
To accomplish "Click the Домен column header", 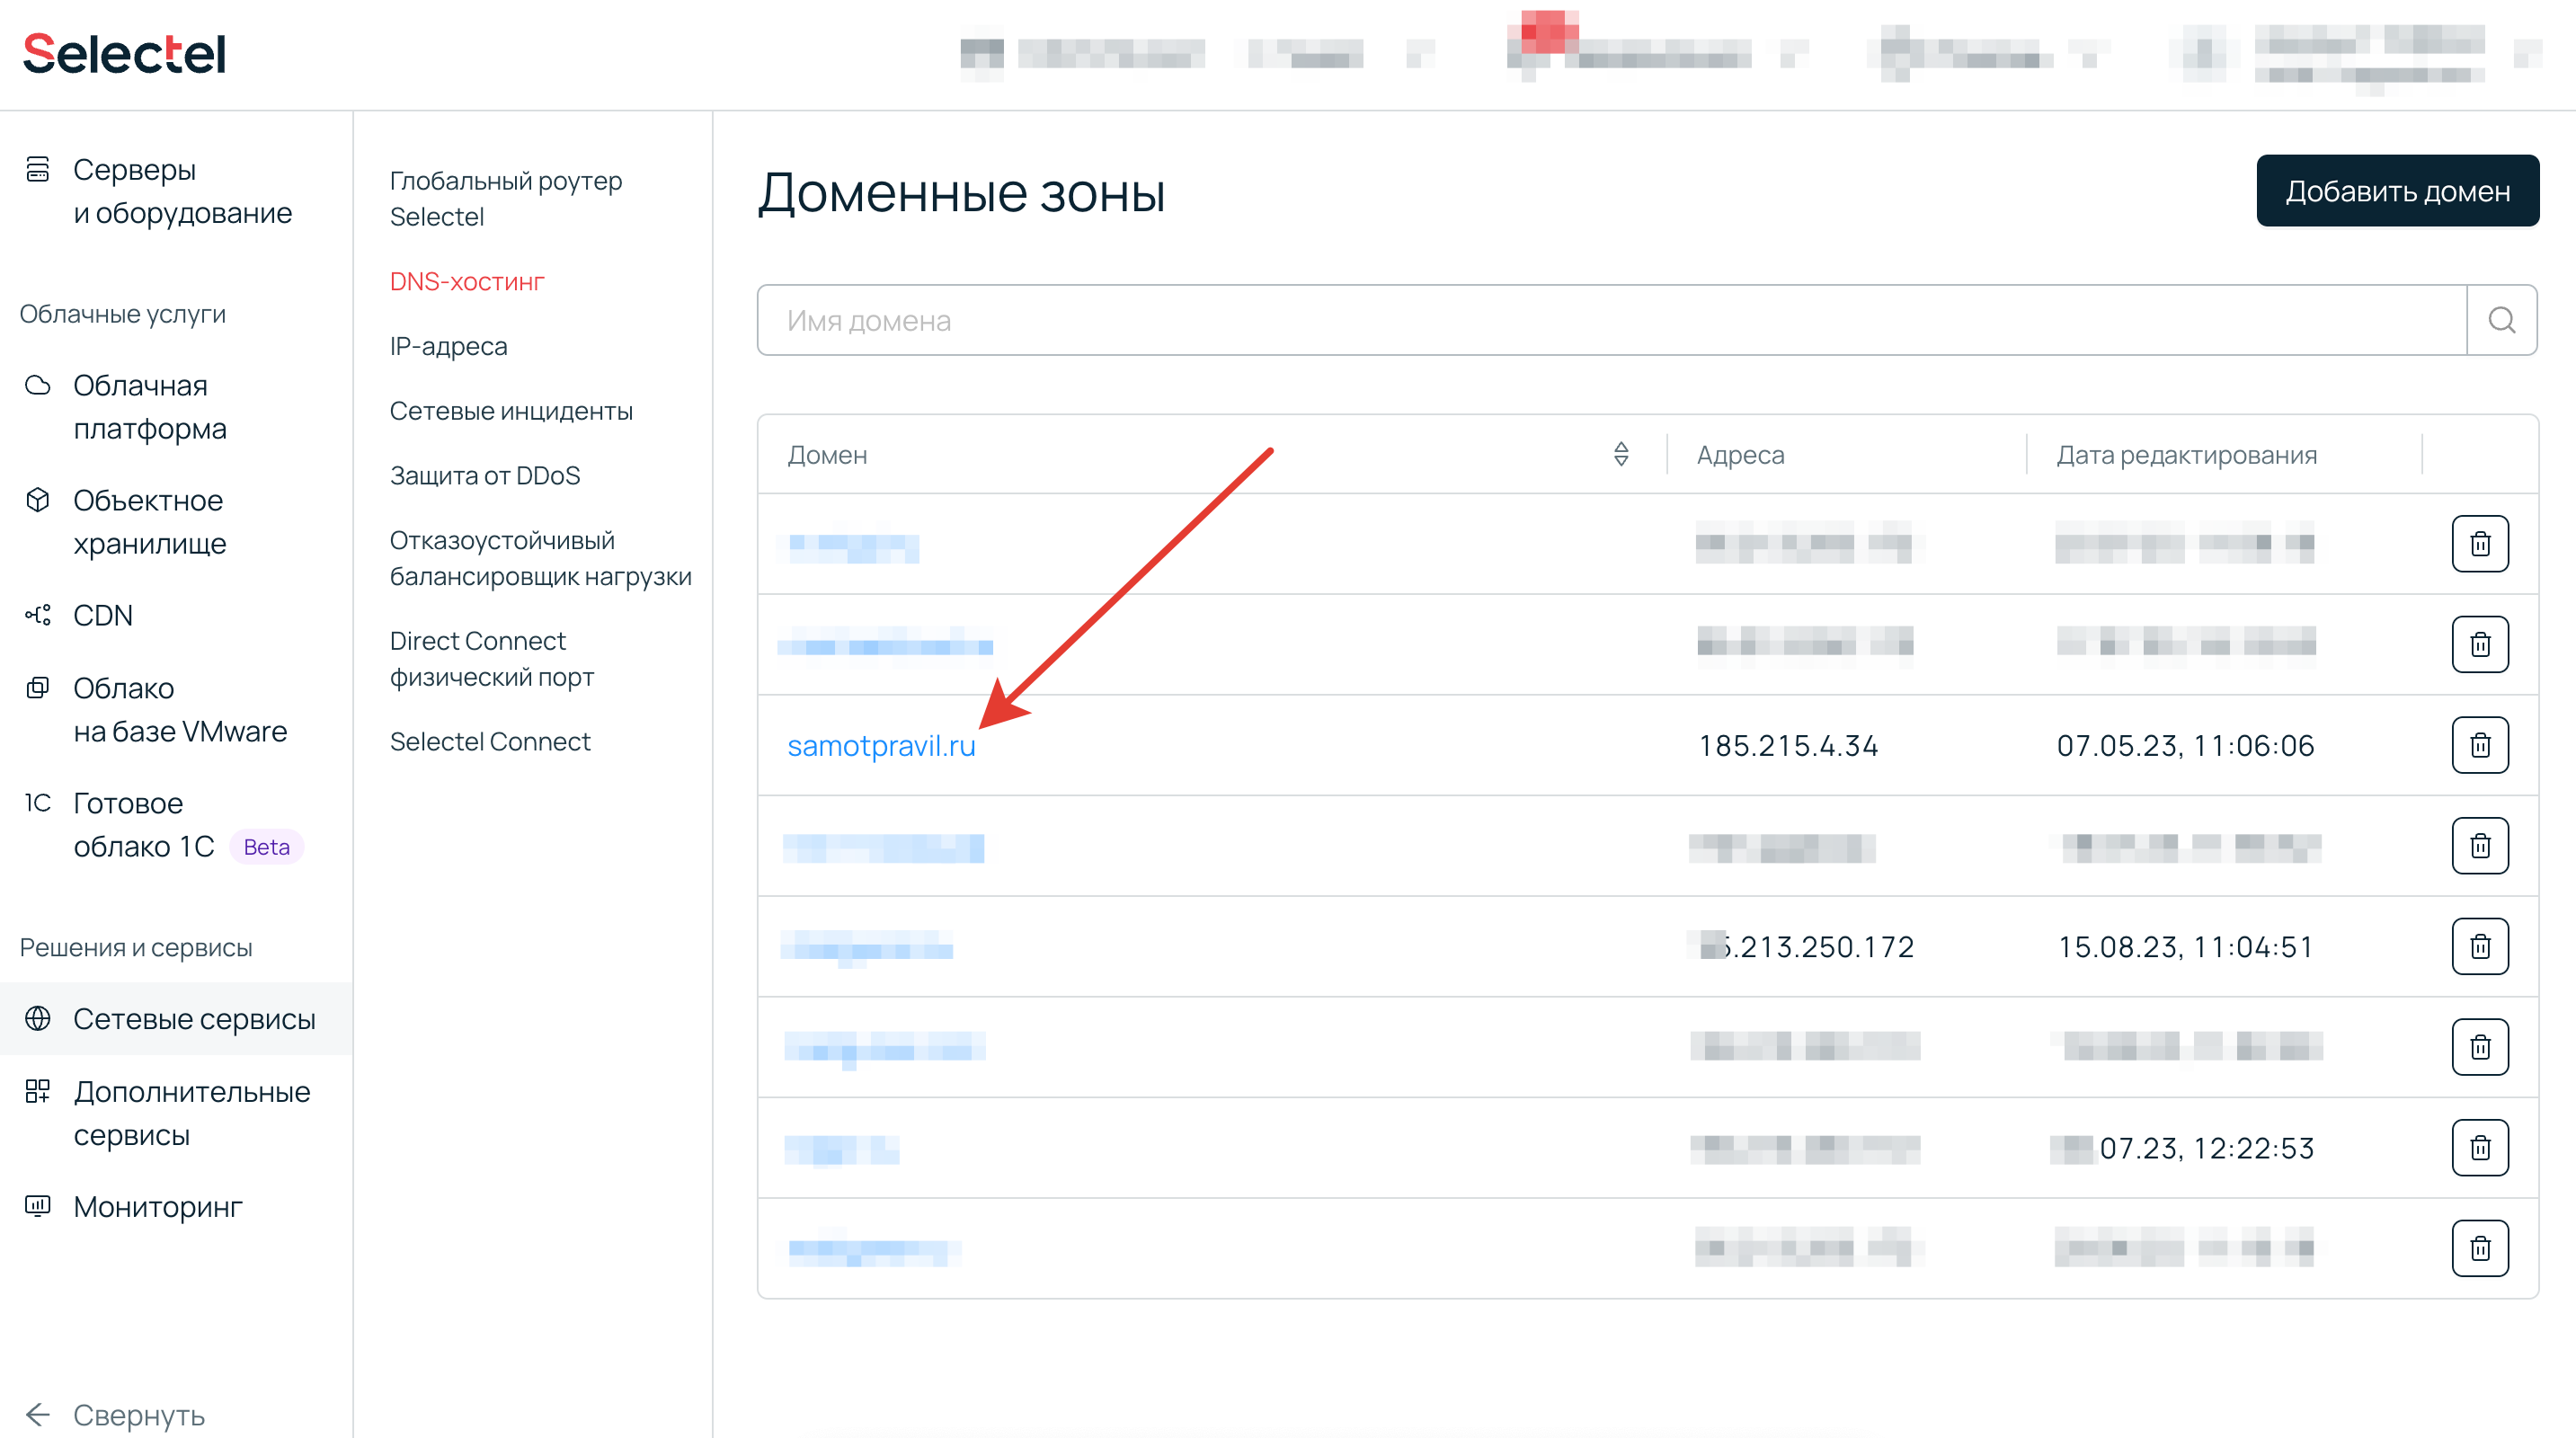I will [x=827, y=455].
